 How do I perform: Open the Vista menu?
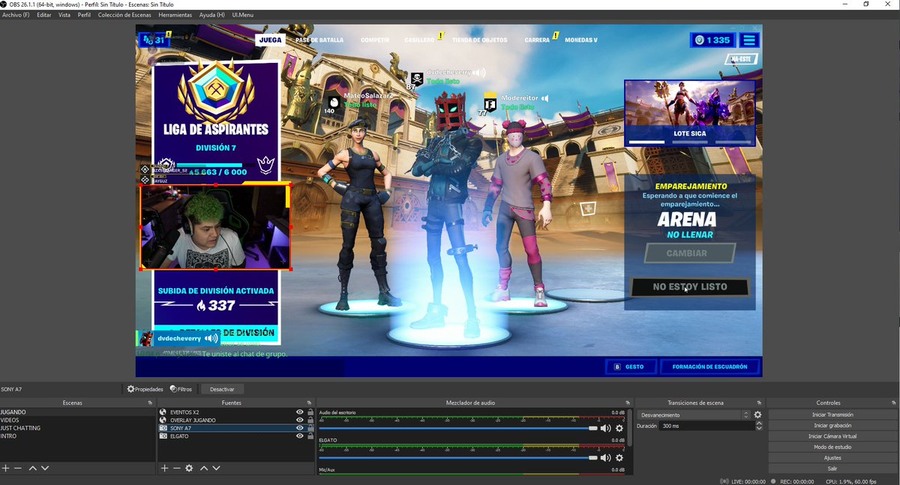(x=64, y=15)
